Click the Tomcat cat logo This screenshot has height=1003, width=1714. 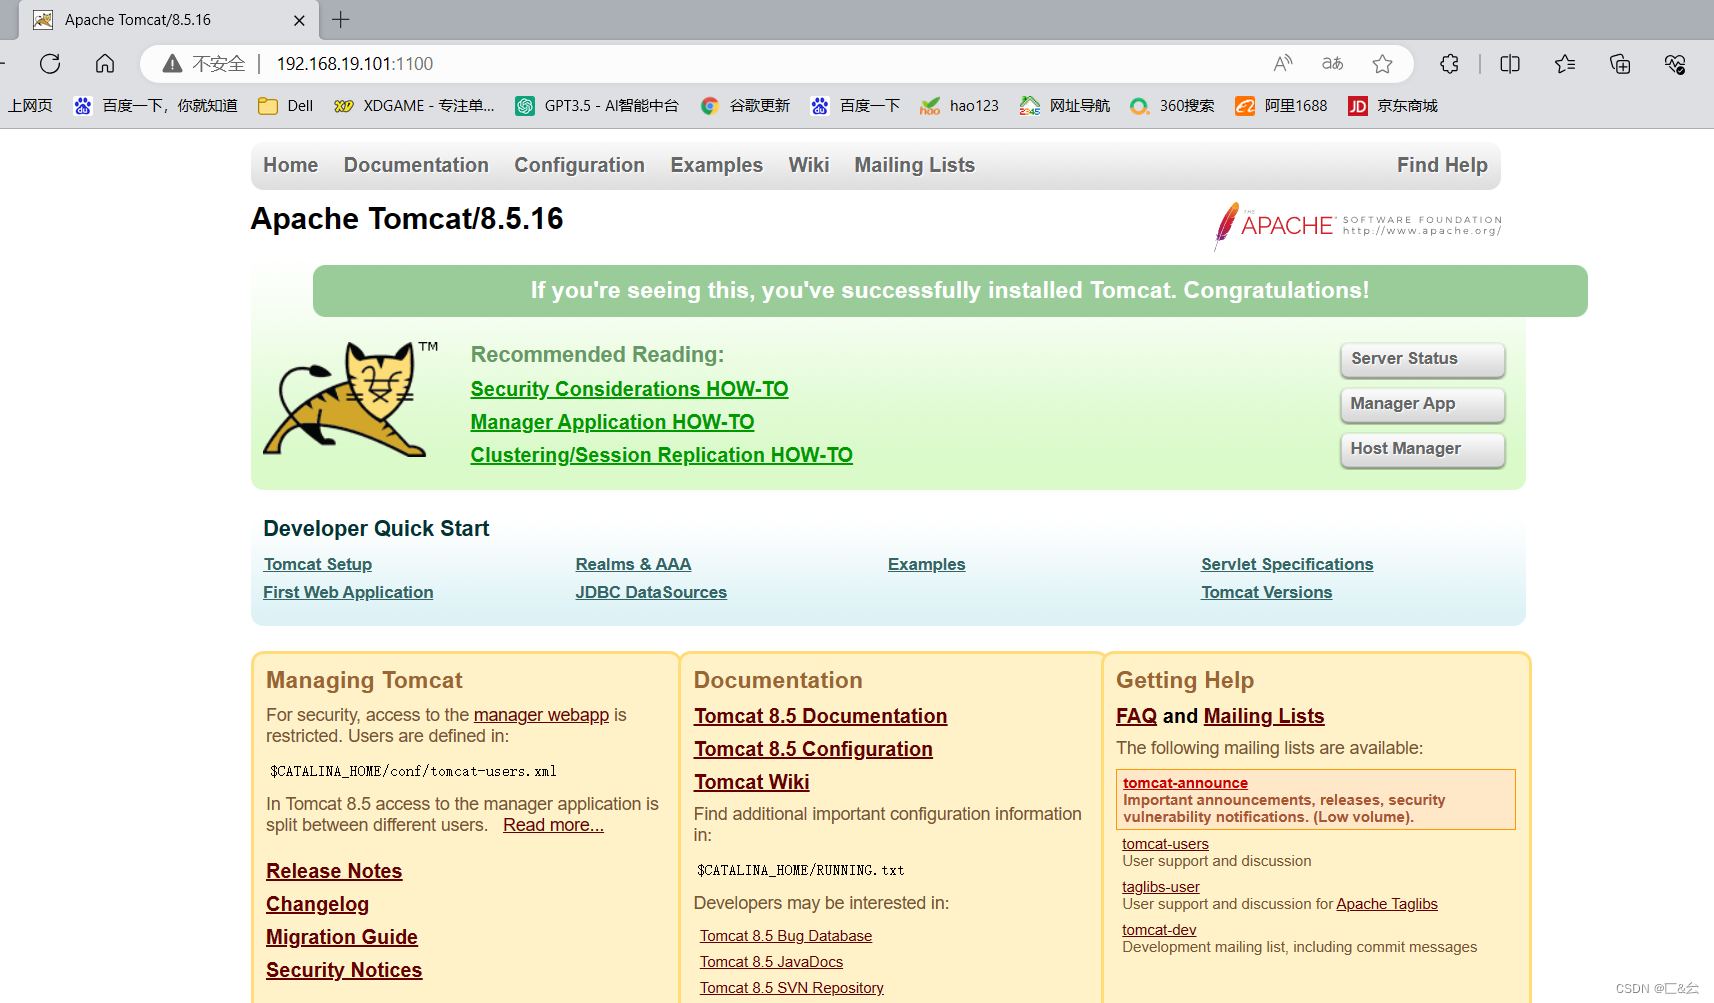[351, 399]
